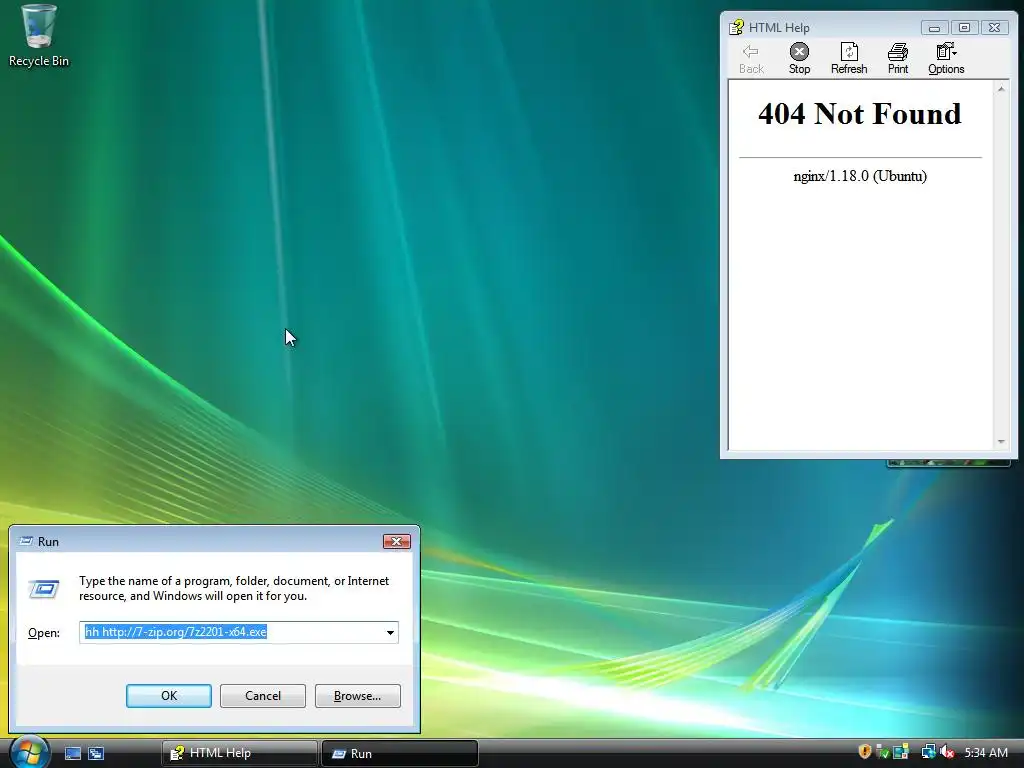Click Show Desktop in Quick Launch
This screenshot has width=1024, height=768.
pos(72,753)
